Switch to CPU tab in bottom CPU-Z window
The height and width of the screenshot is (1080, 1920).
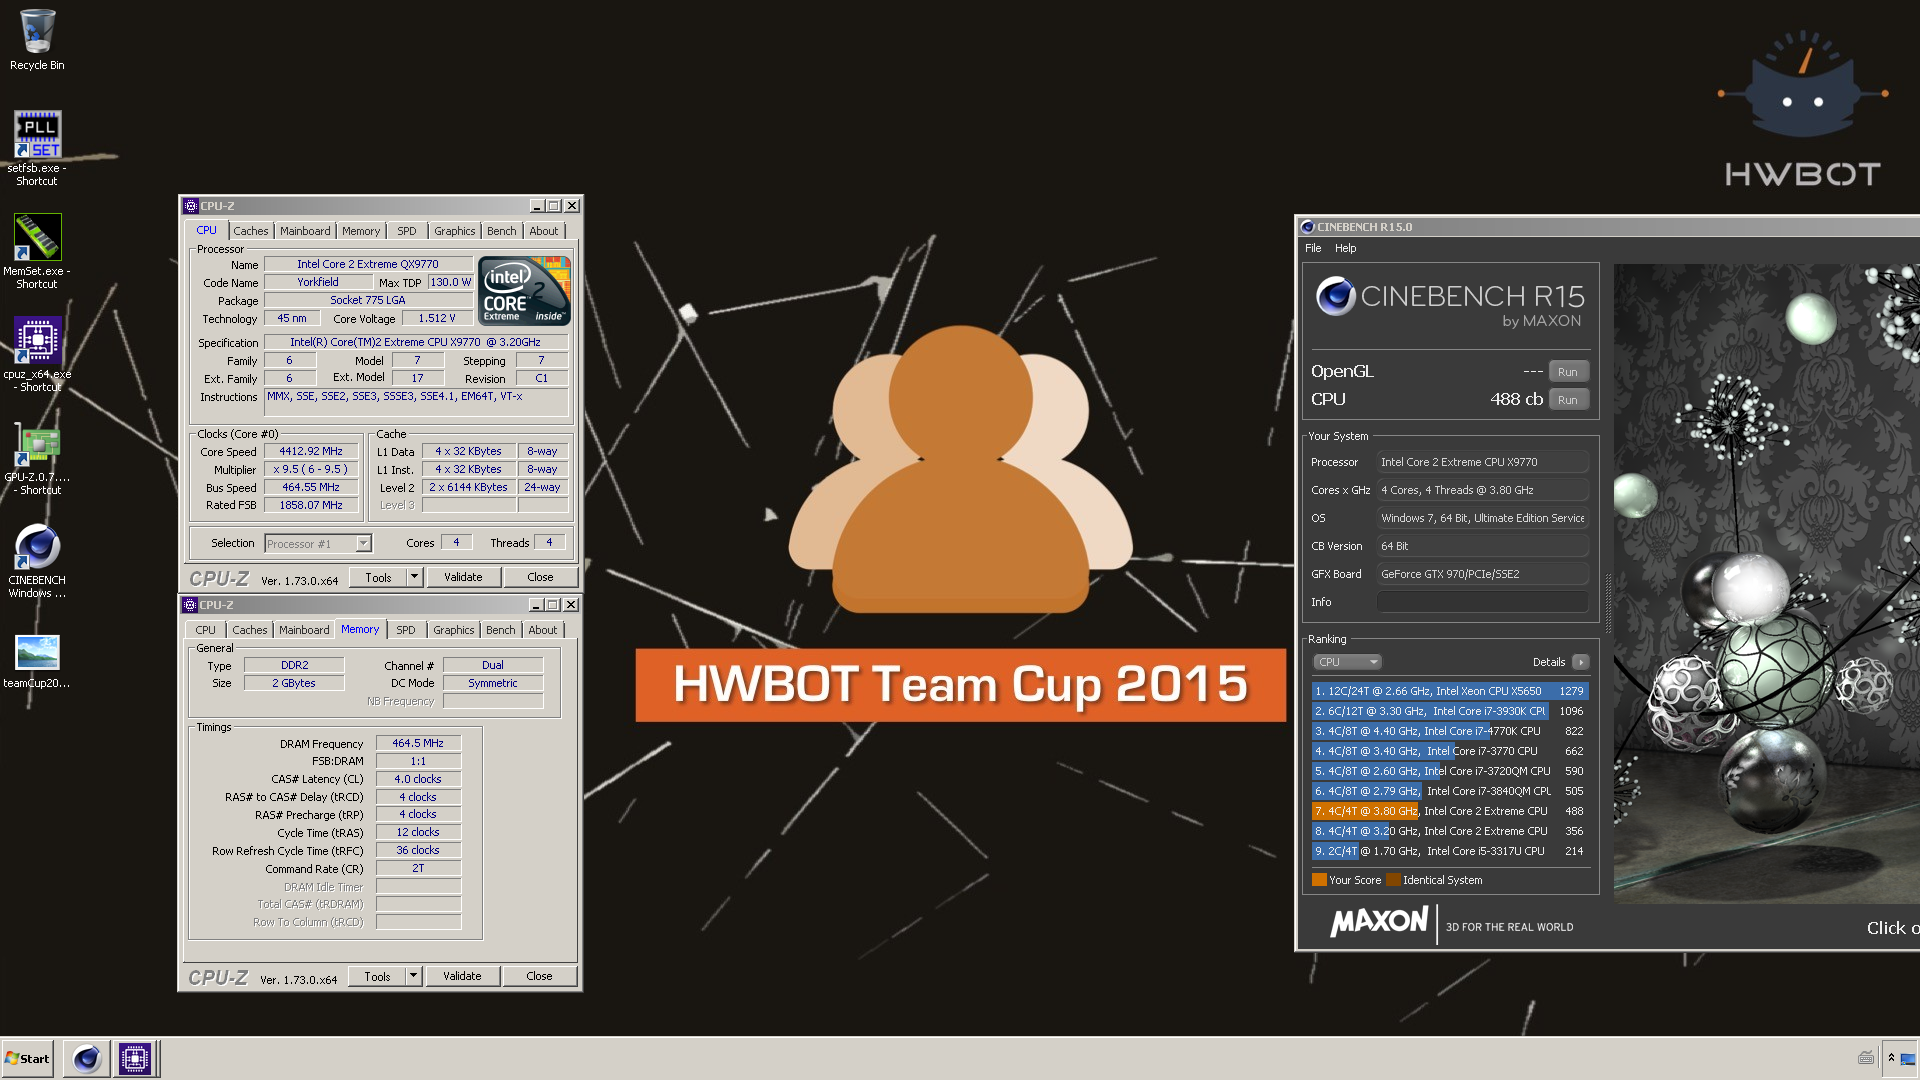(x=205, y=630)
